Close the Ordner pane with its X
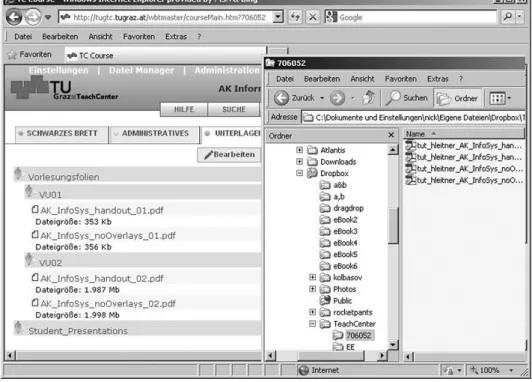The image size is (532, 382). (x=391, y=135)
